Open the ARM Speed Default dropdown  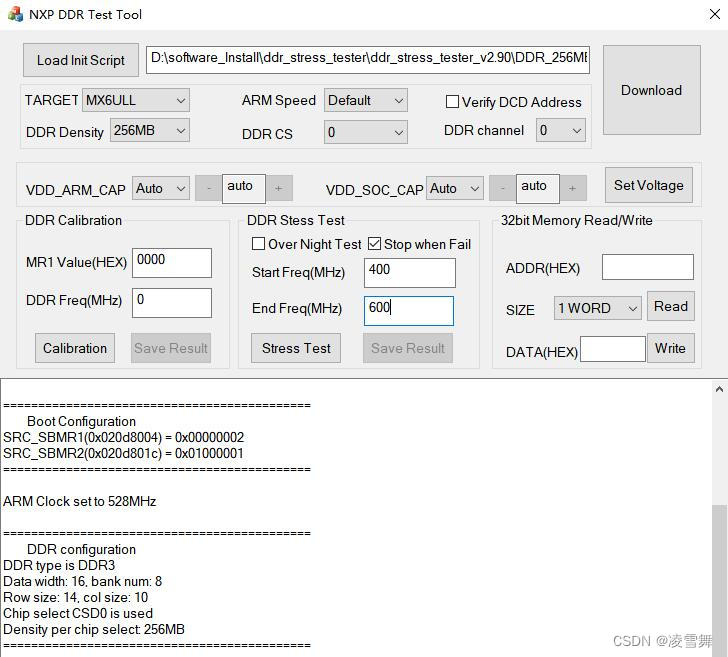pos(365,100)
